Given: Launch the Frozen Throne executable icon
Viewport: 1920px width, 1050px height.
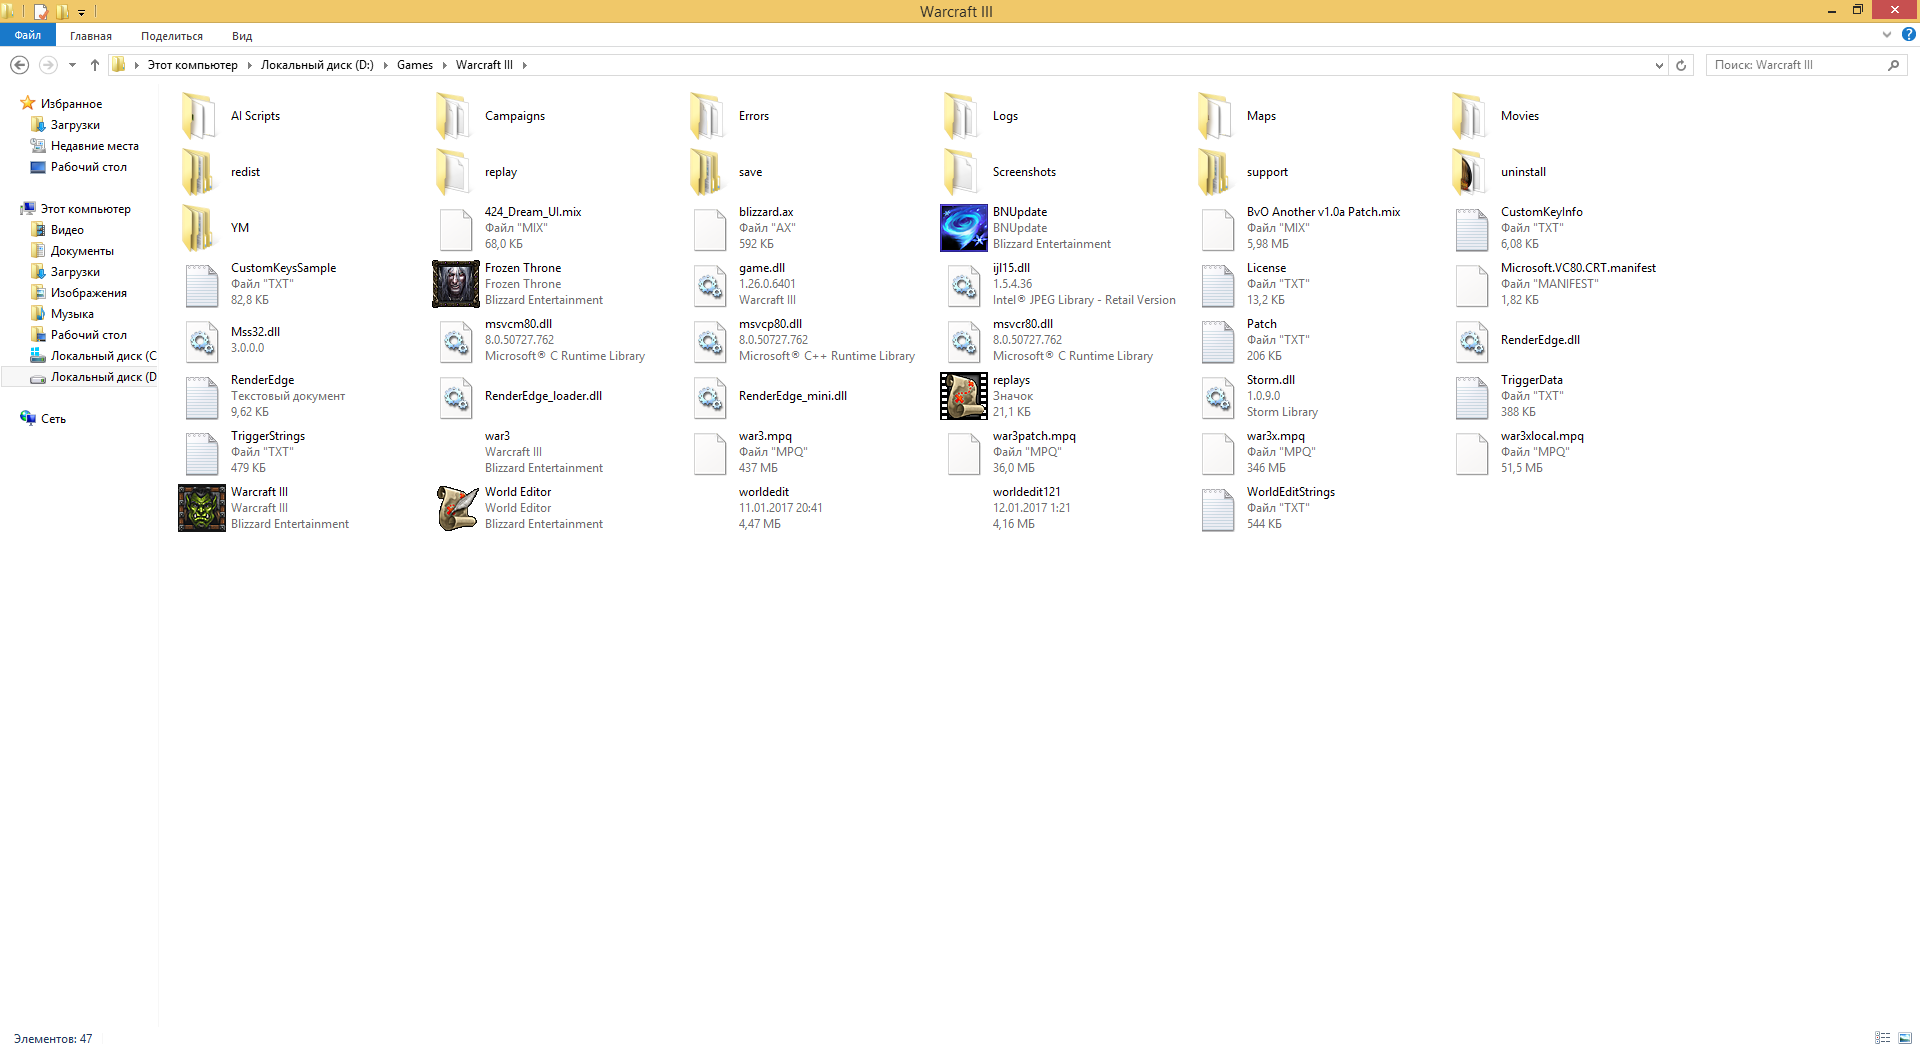Looking at the screenshot, I should click(456, 284).
